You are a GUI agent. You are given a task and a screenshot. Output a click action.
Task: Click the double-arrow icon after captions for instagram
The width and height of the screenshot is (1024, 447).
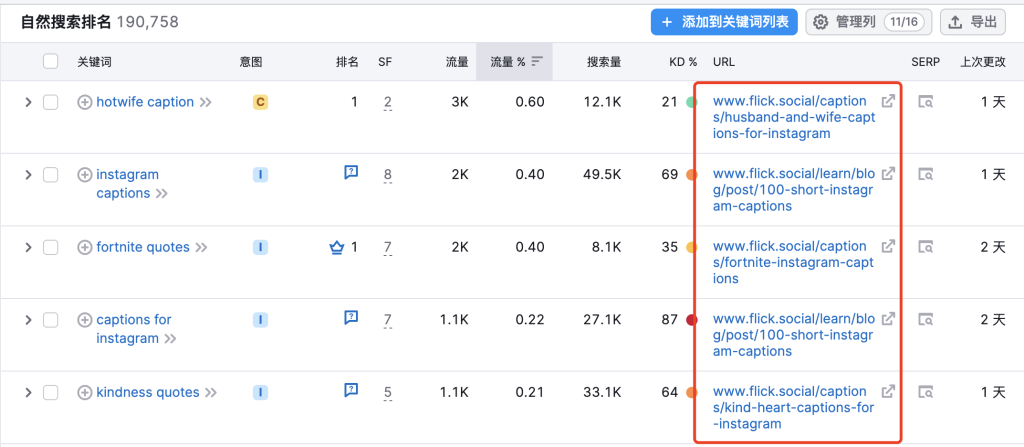170,339
